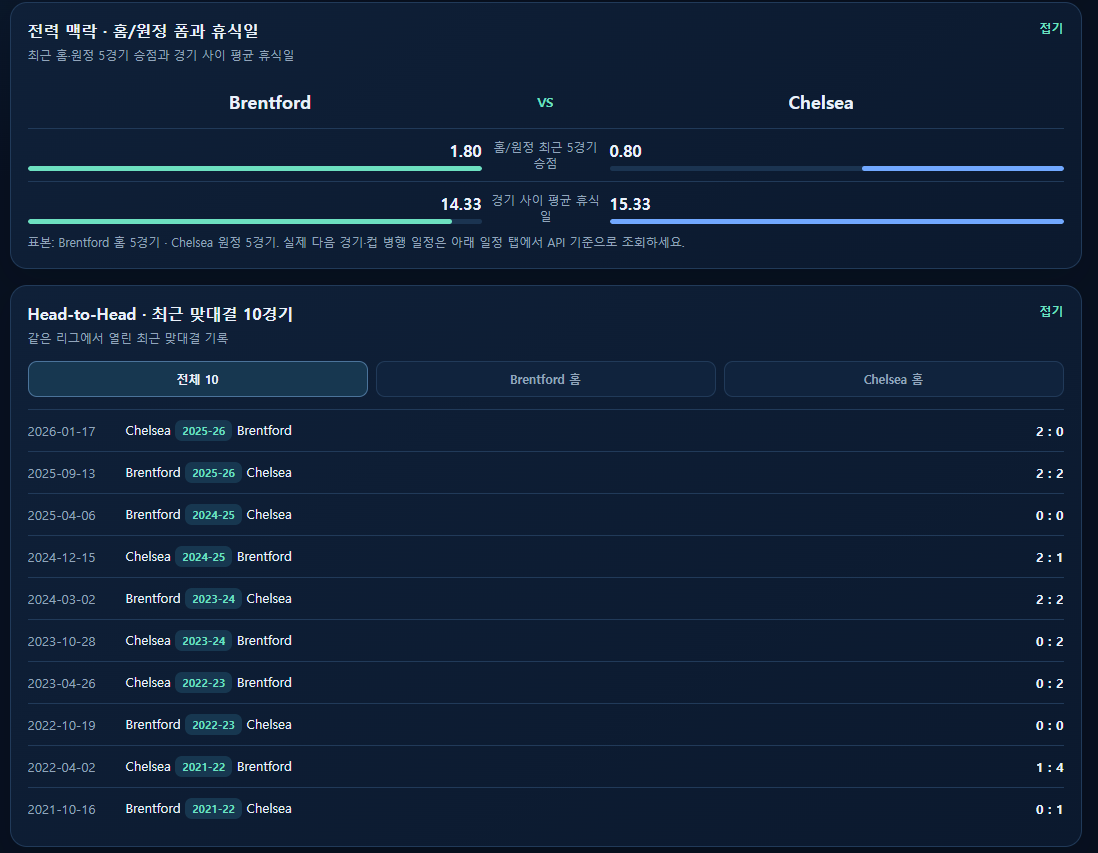Click the 2 : 0 score of 2026-01-17
This screenshot has height=853, width=1098.
pos(1050,431)
